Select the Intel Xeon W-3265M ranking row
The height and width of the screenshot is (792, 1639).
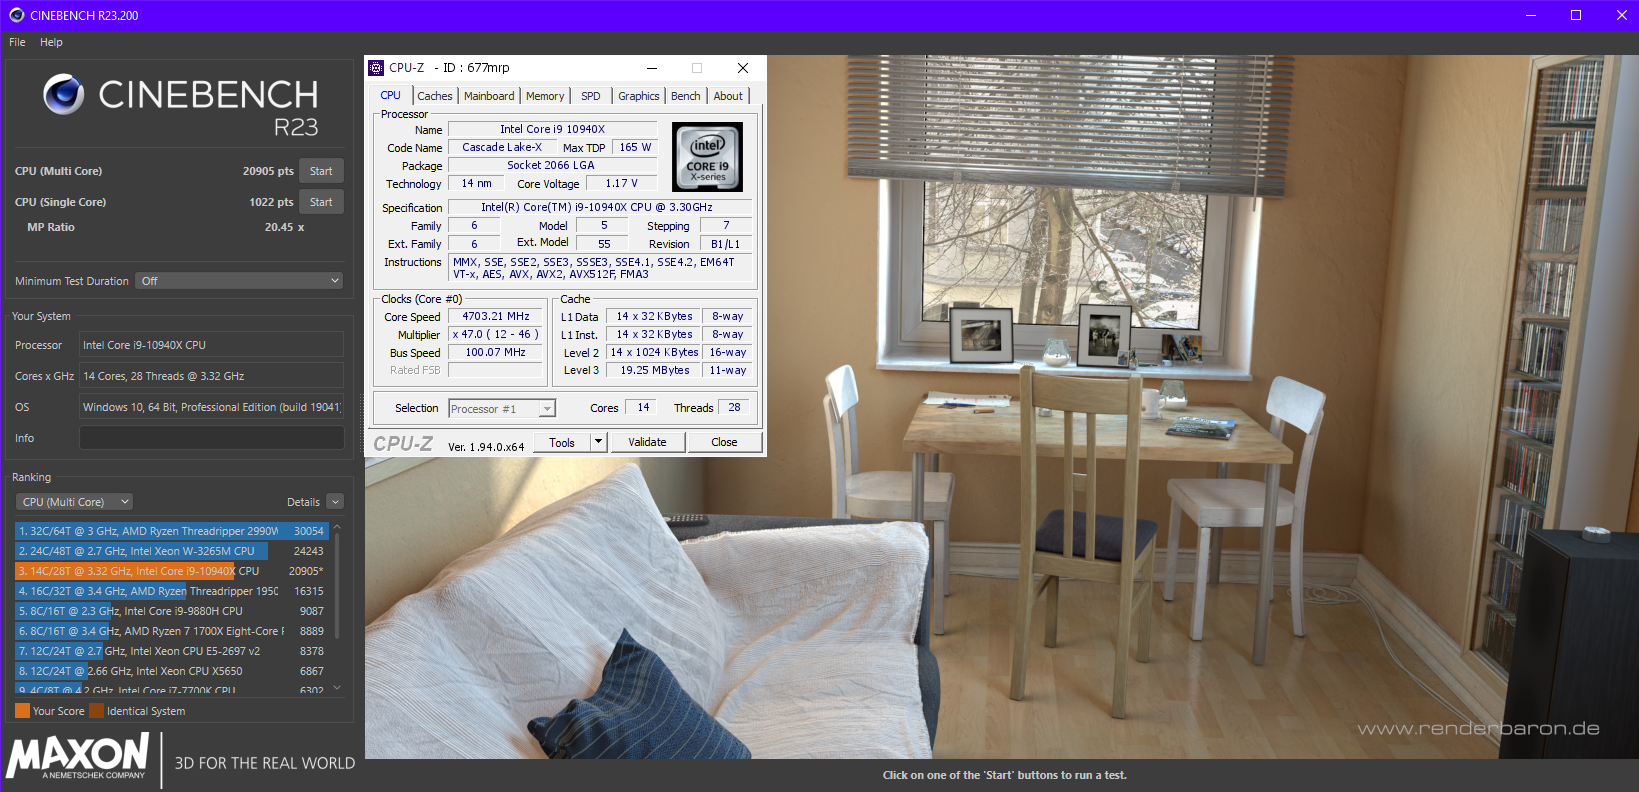tap(171, 551)
